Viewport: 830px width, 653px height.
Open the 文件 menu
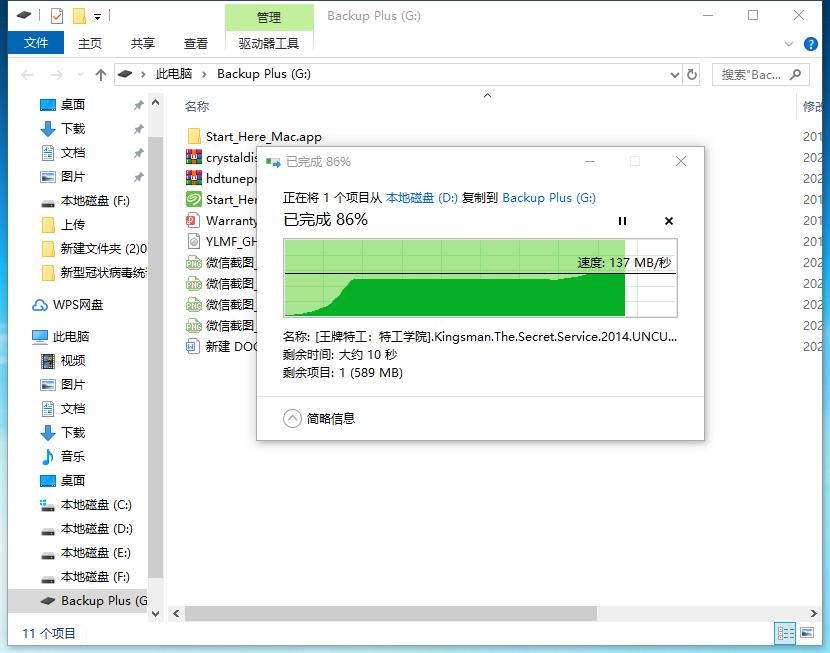tap(36, 43)
